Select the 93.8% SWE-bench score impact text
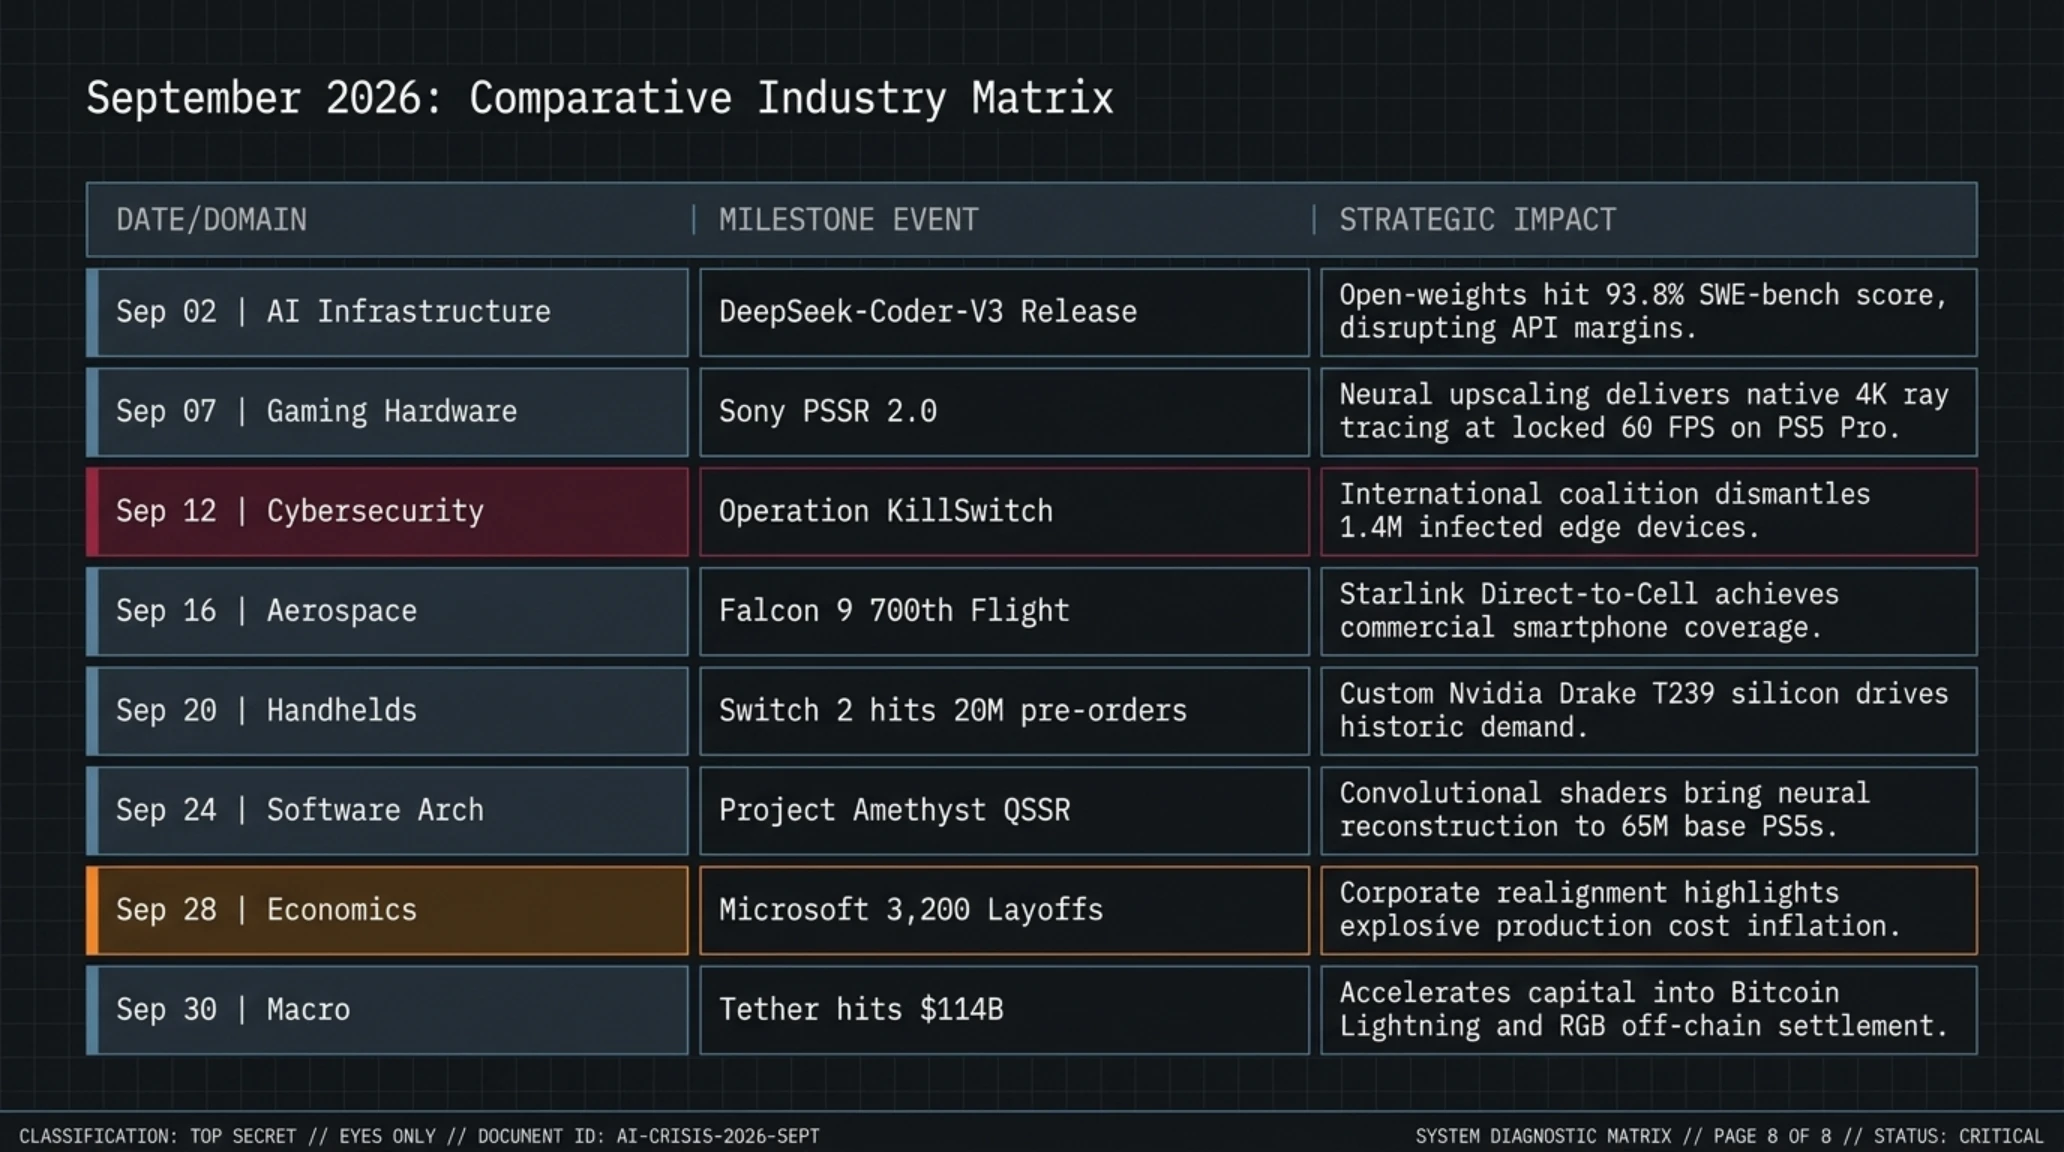 (1644, 312)
